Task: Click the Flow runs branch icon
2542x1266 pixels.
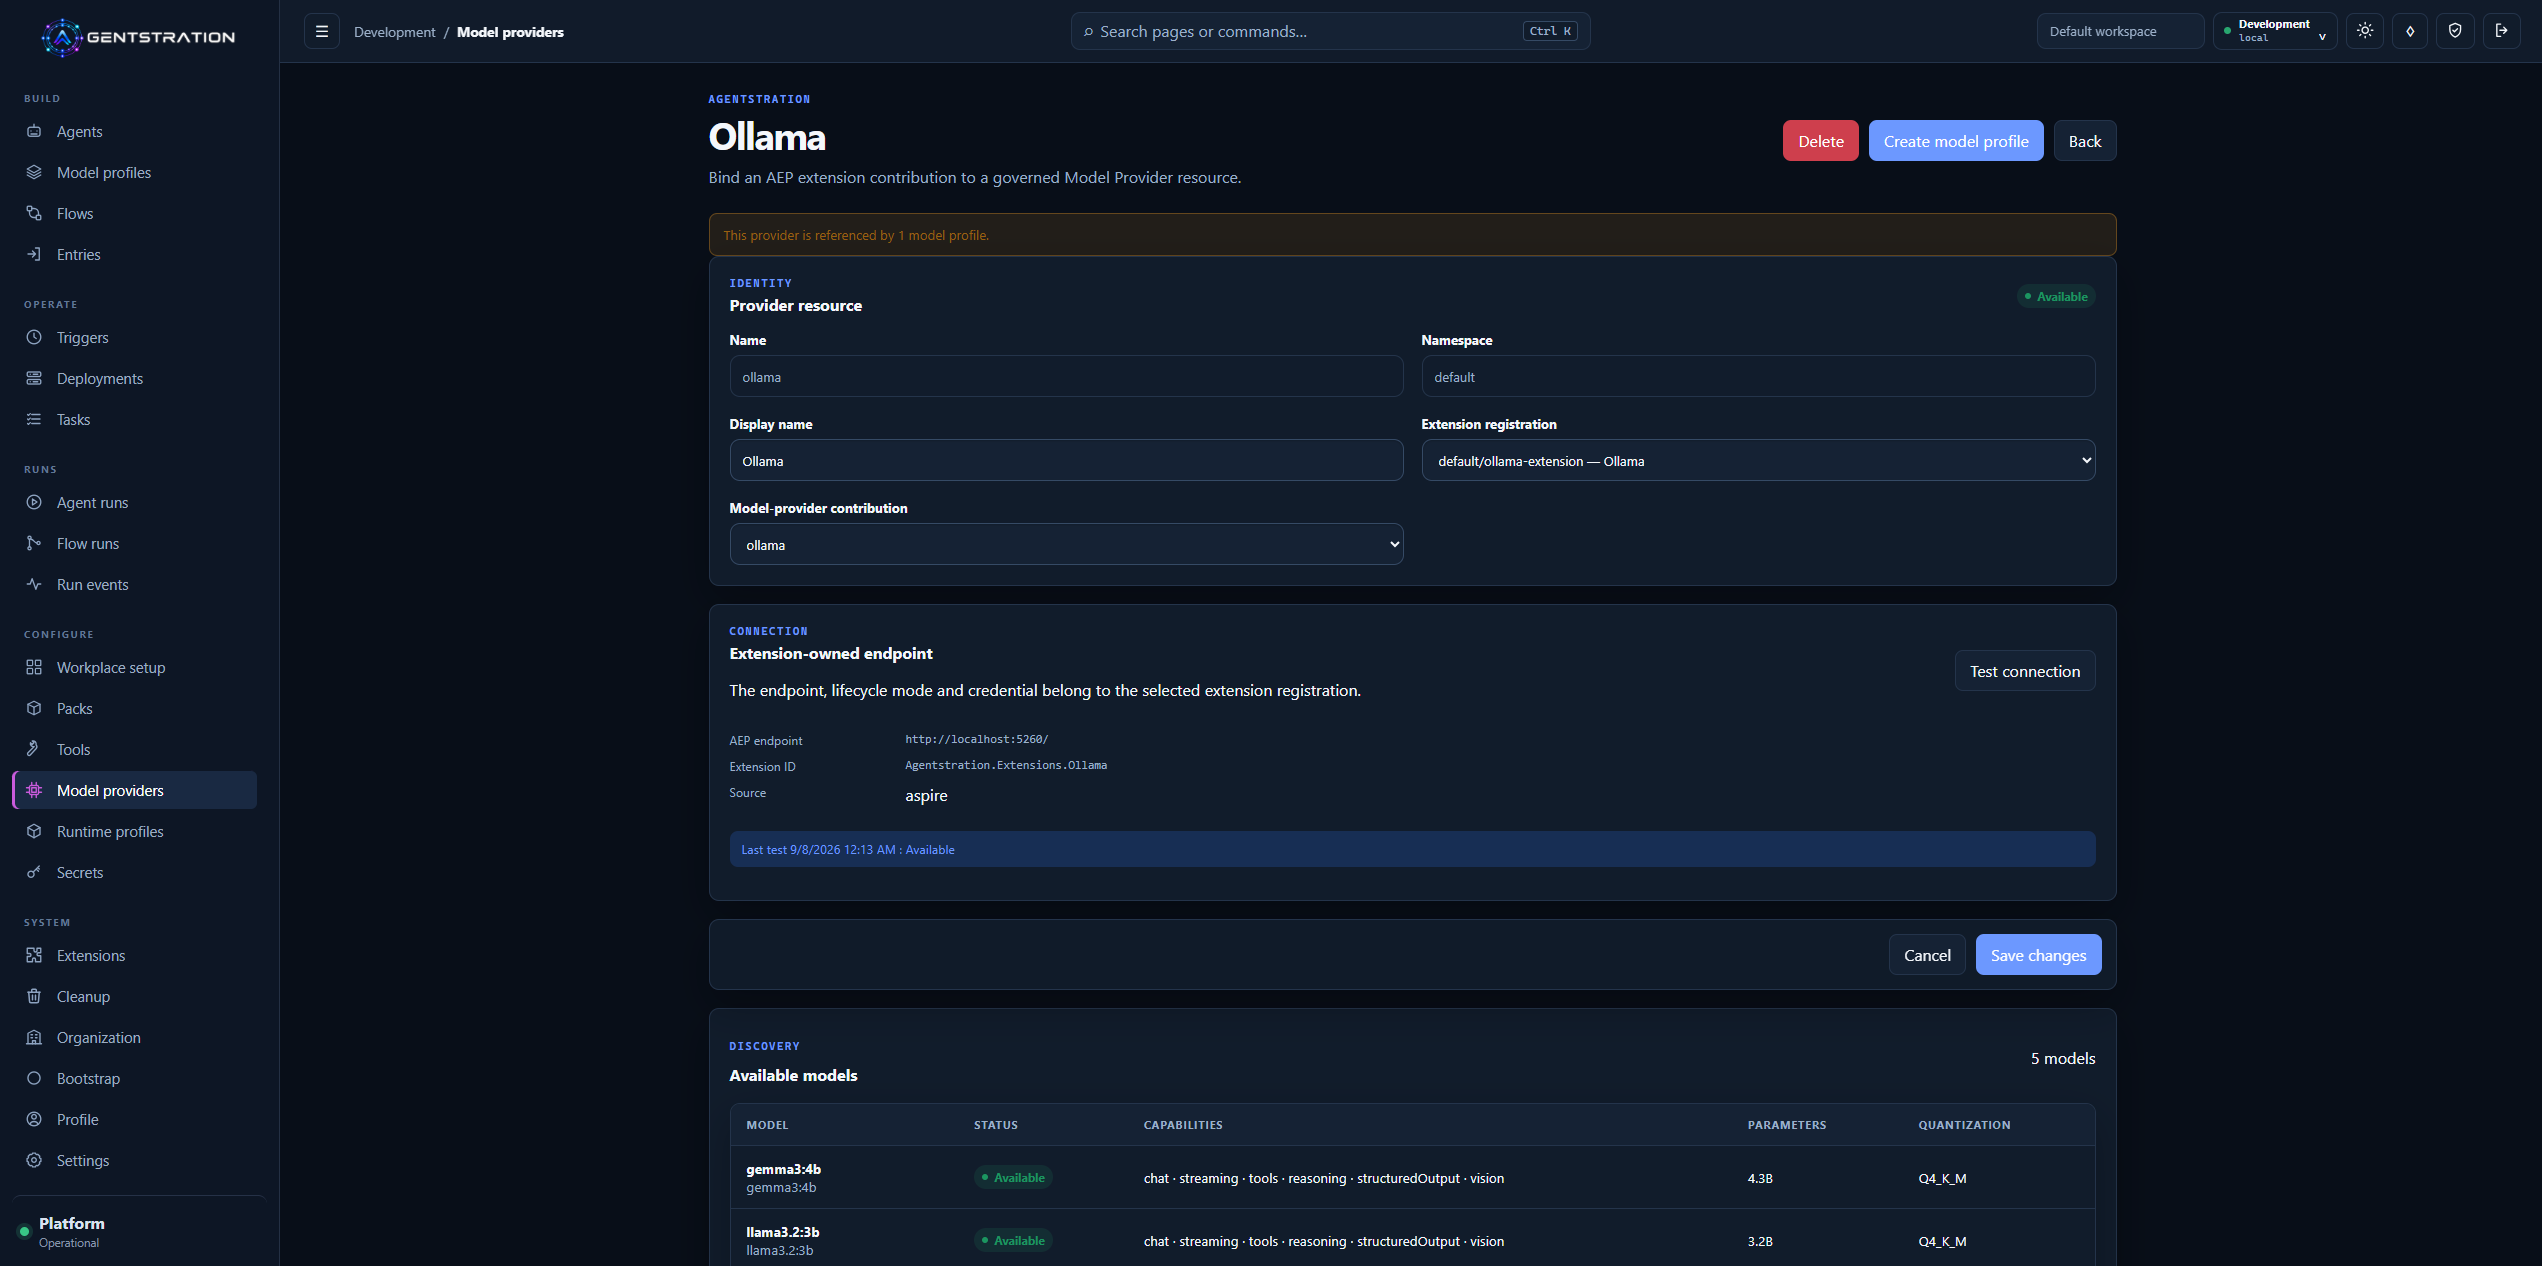Action: coord(34,543)
